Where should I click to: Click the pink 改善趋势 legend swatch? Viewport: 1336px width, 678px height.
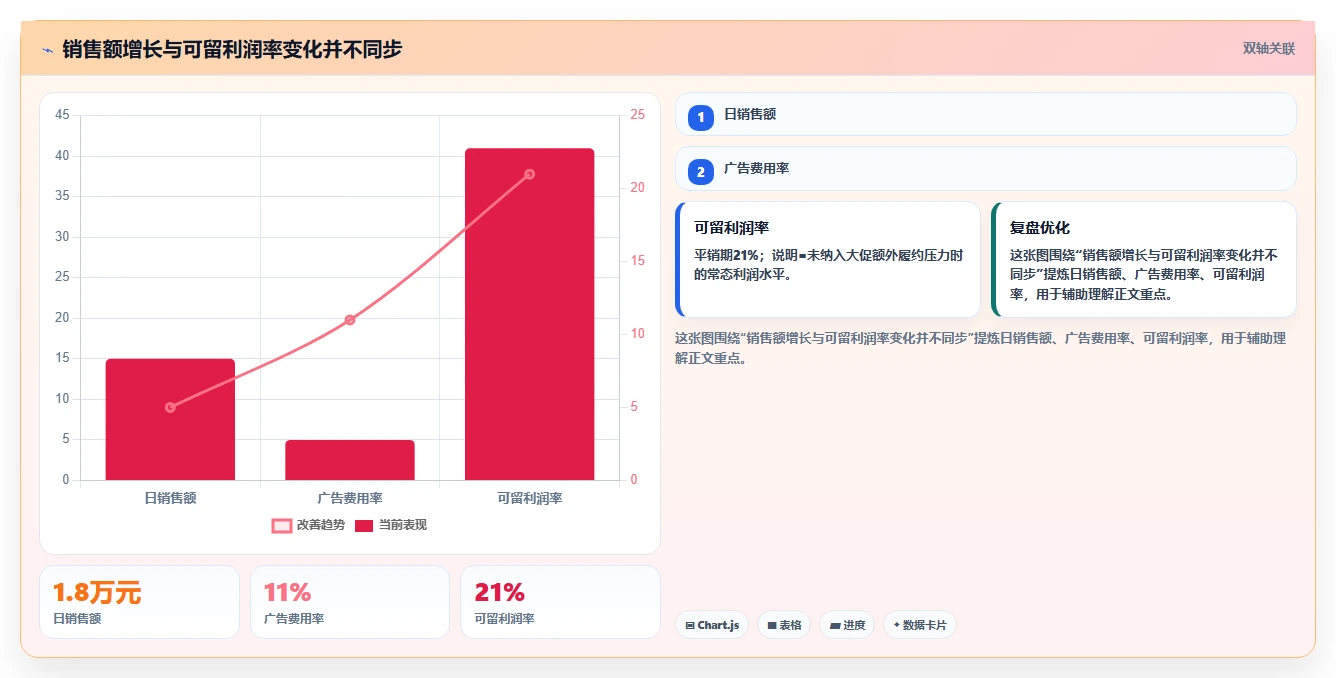pyautogui.click(x=282, y=525)
